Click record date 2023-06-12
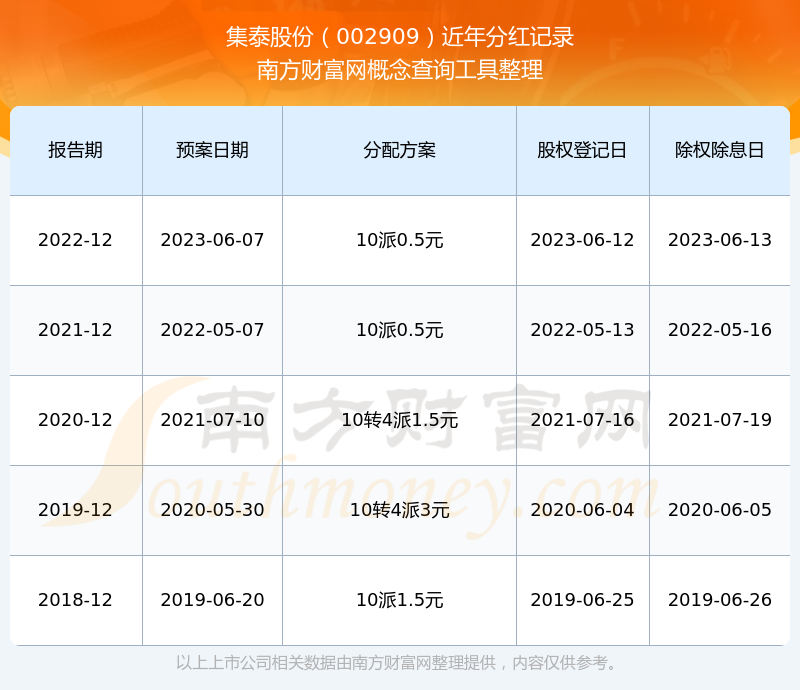800x690 pixels. [582, 240]
